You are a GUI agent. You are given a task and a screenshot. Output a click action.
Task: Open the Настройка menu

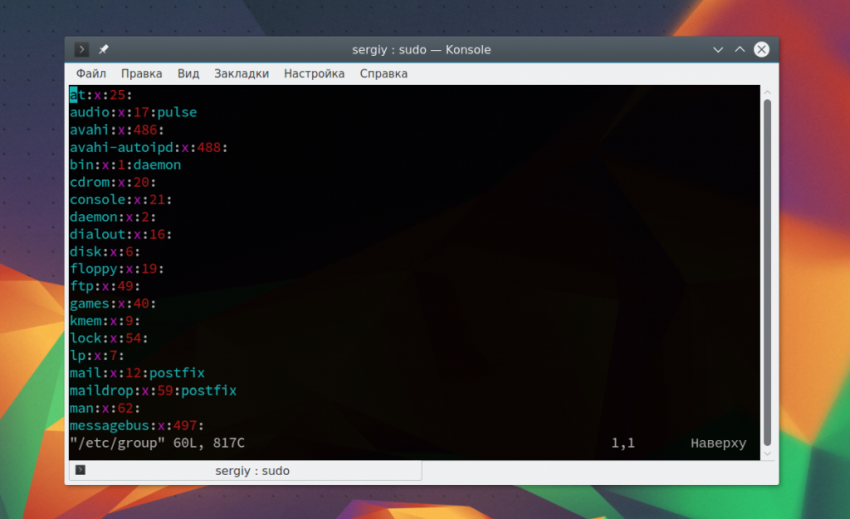[314, 74]
